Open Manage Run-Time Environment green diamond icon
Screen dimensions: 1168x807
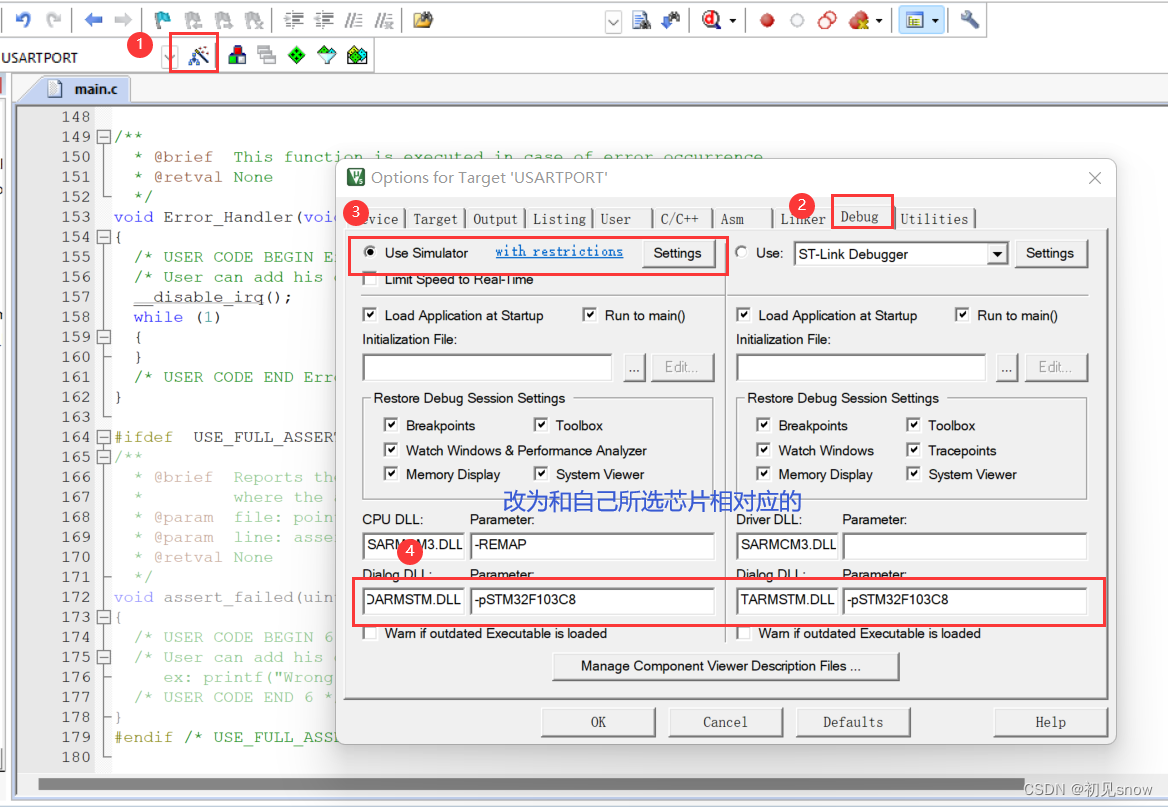pos(296,55)
